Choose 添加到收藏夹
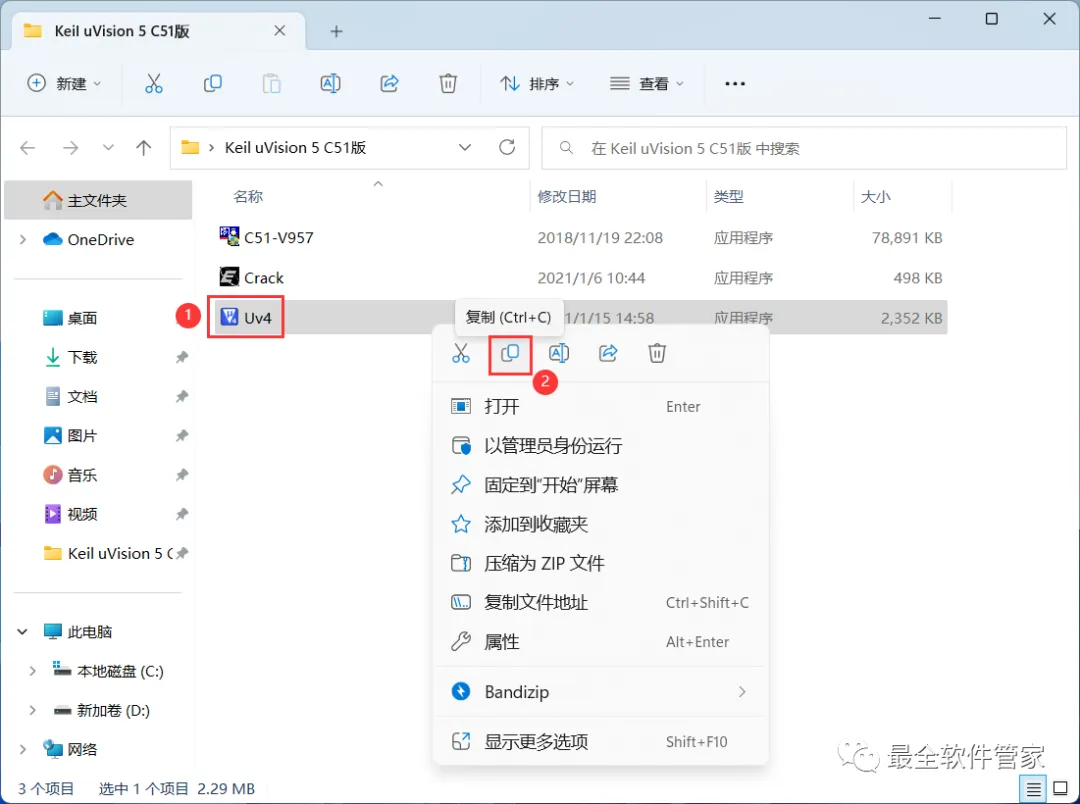Image resolution: width=1080 pixels, height=804 pixels. tap(601, 524)
